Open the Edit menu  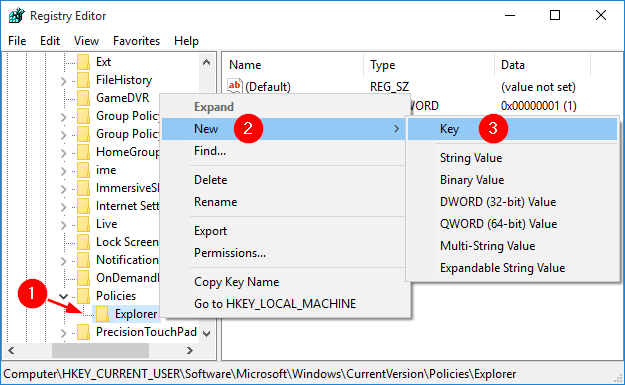tap(50, 41)
